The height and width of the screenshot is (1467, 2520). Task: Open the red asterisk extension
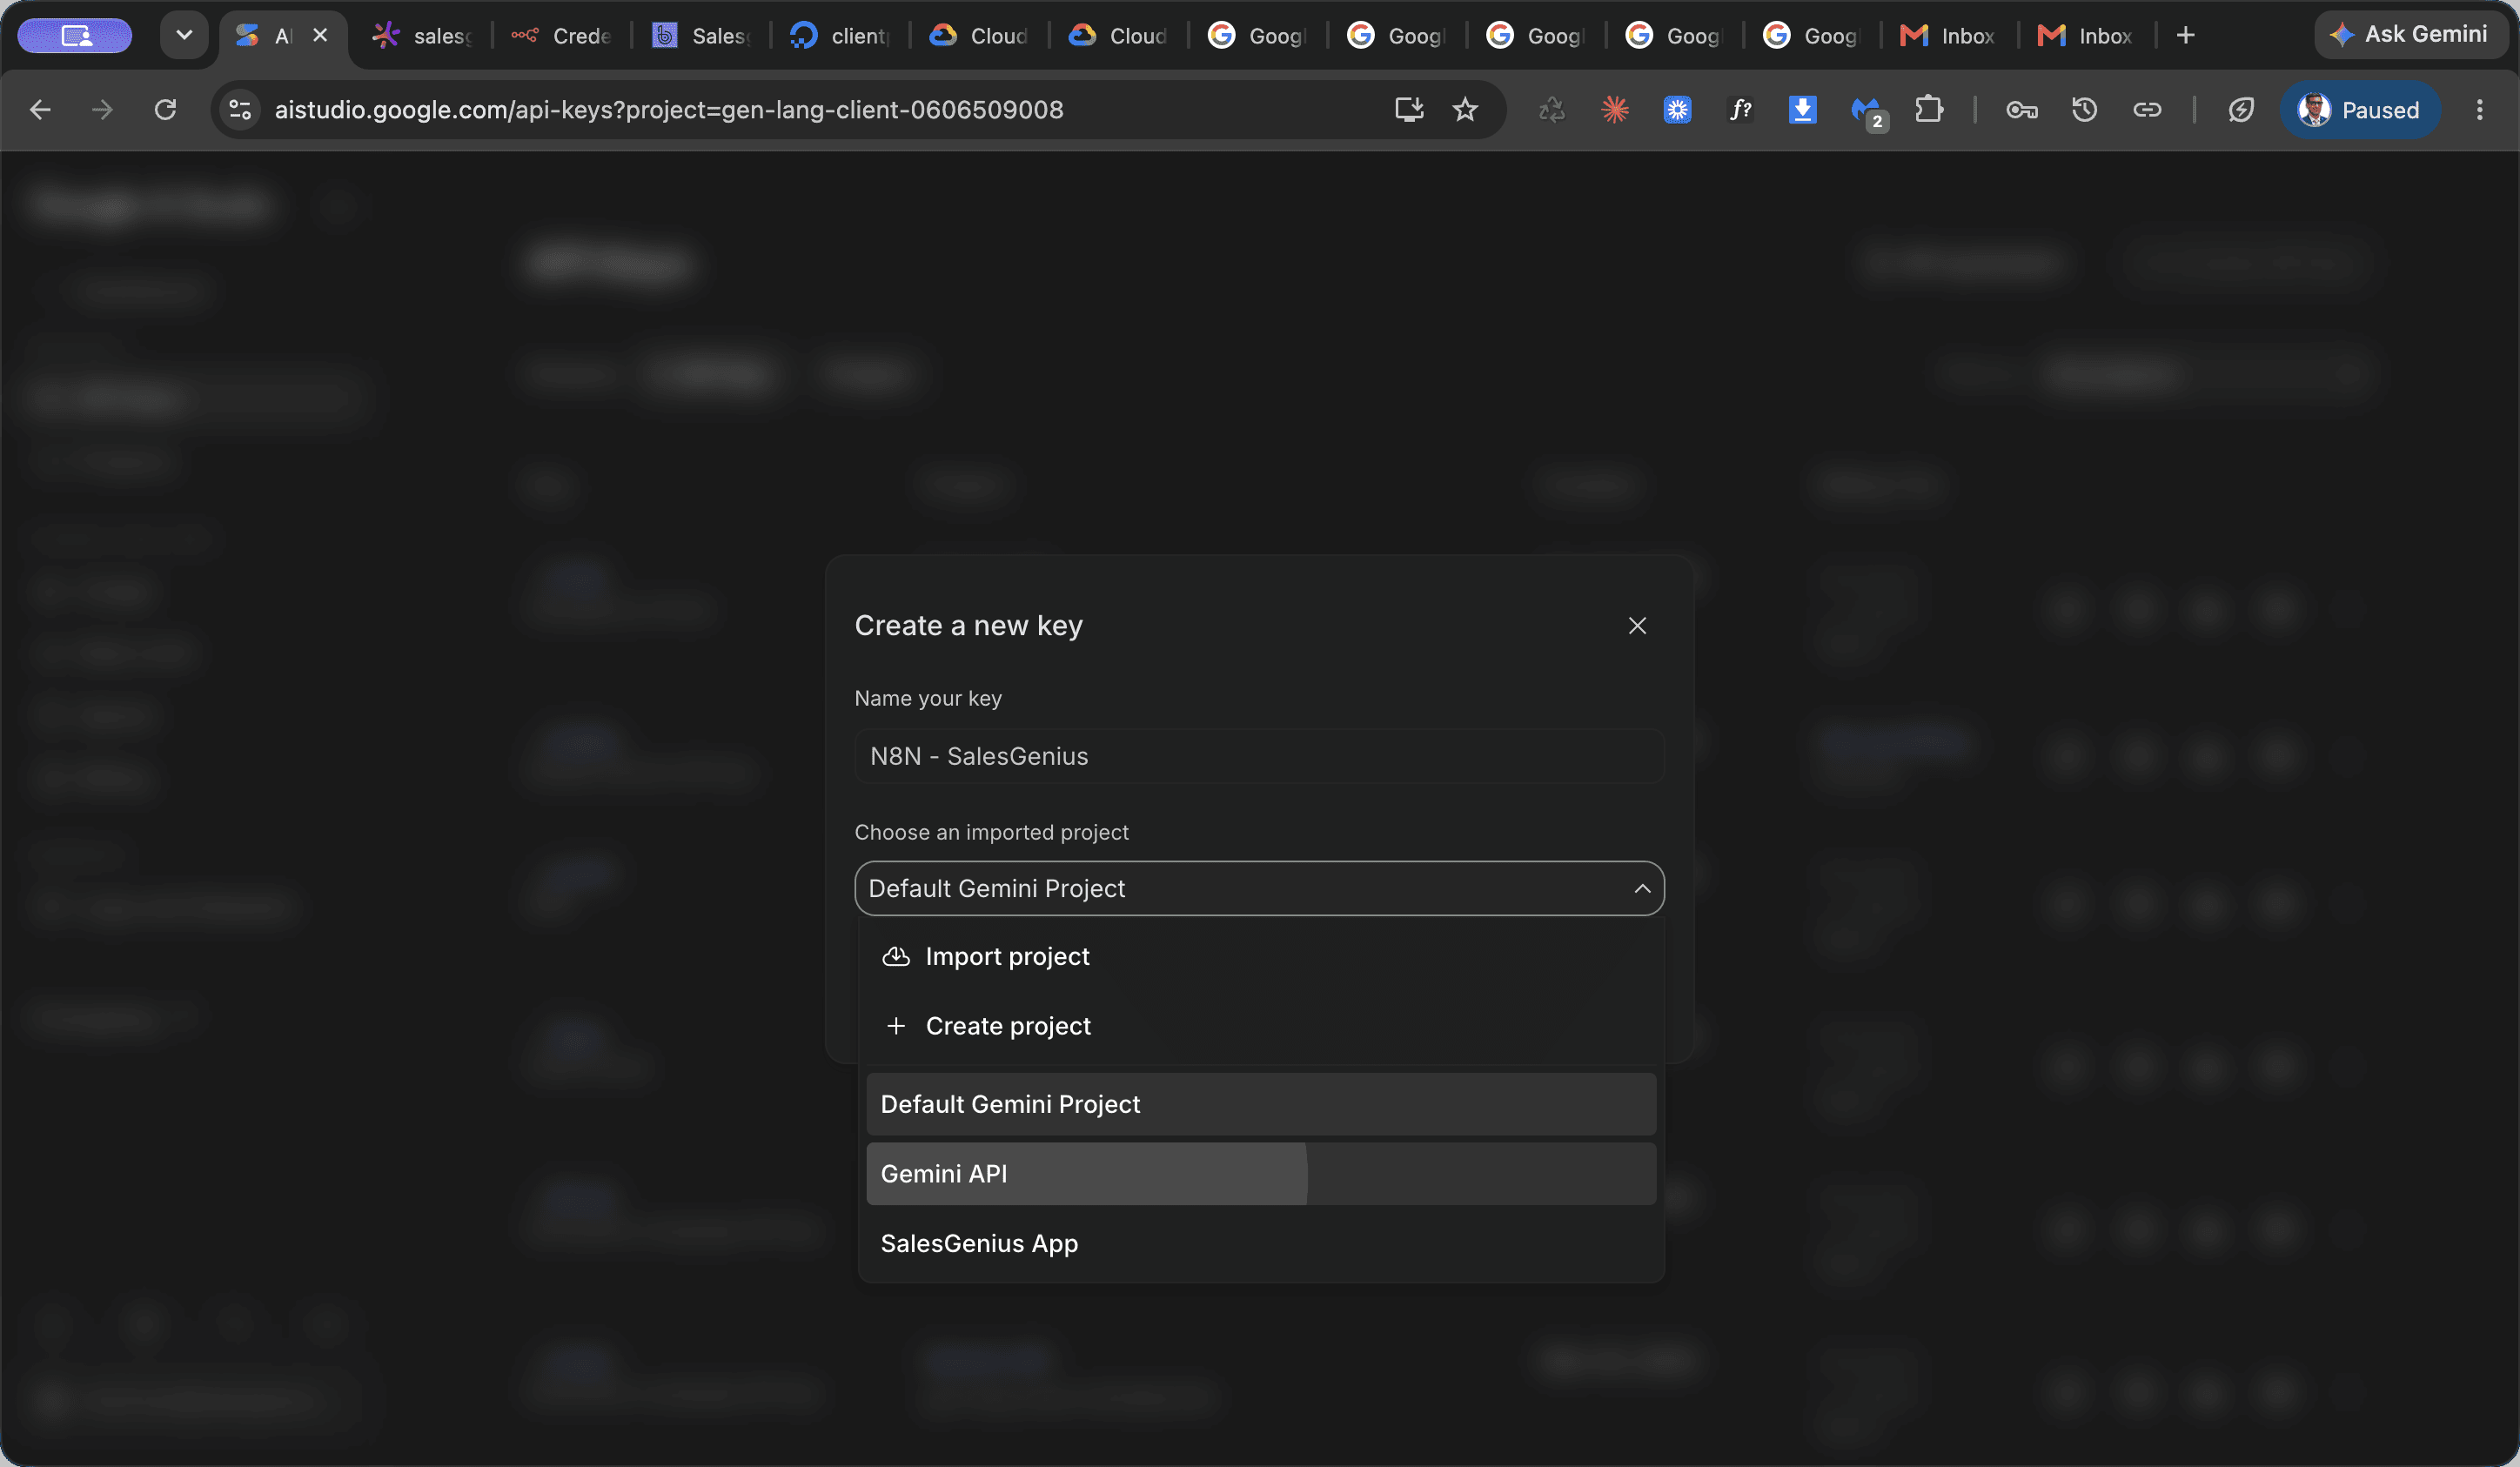[x=1615, y=110]
